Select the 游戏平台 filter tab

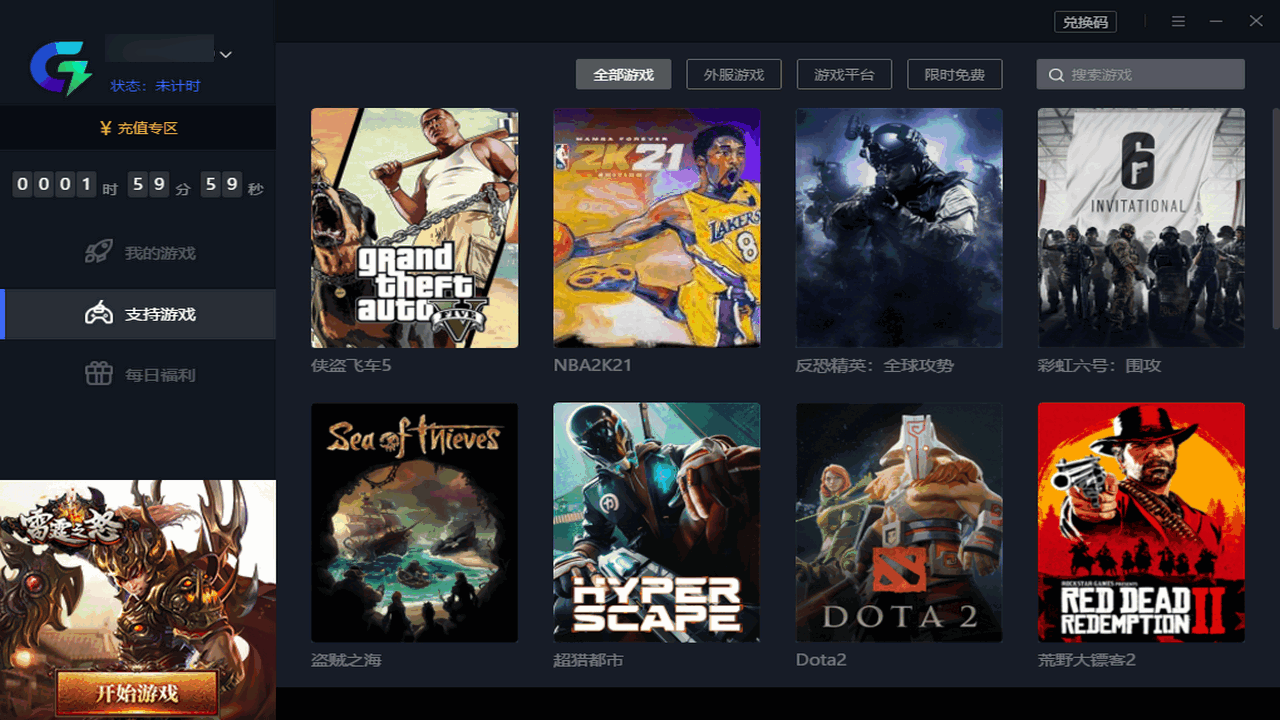(844, 74)
